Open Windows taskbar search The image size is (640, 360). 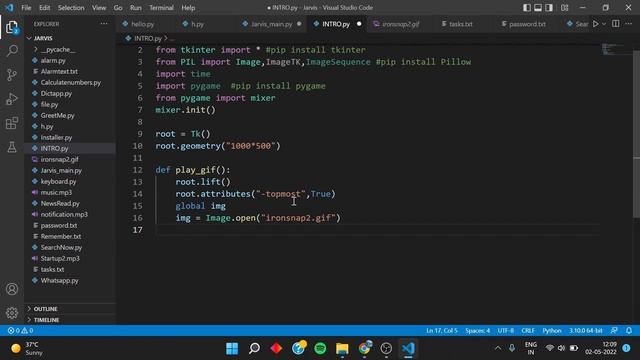(x=254, y=349)
